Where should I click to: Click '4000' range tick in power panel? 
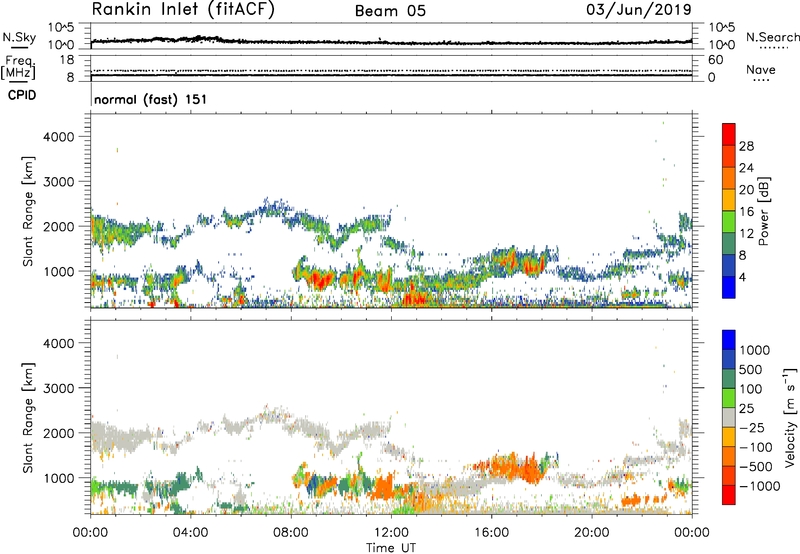coord(59,137)
